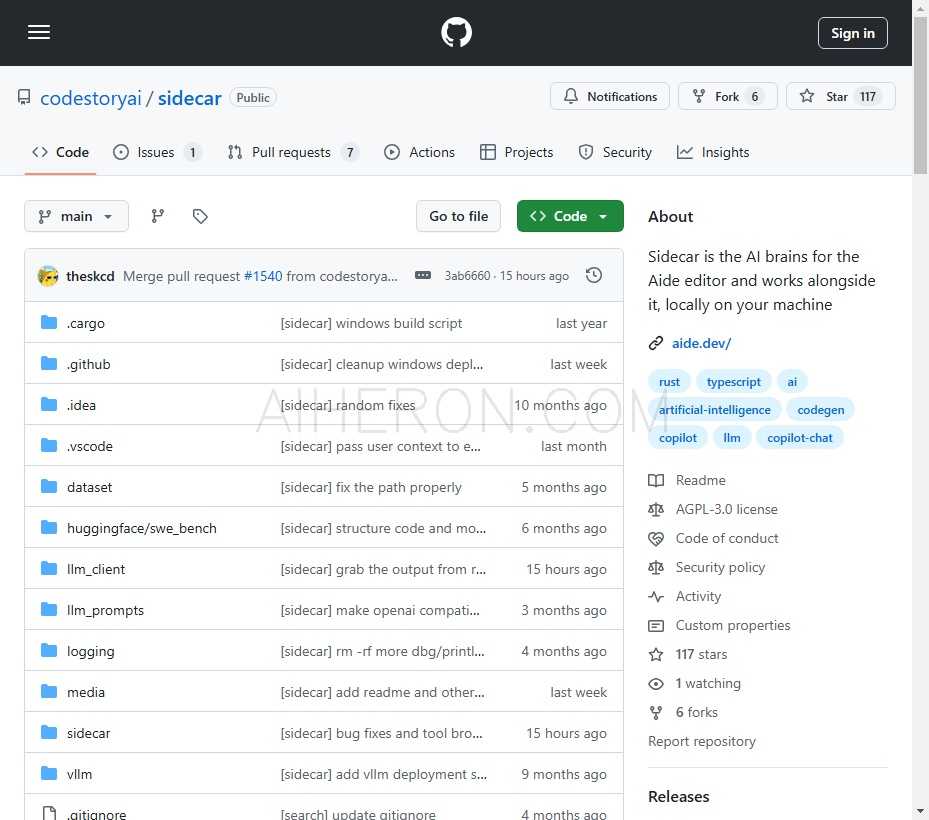The image size is (929, 820).
Task: Select the codegen topic tag
Action: click(821, 410)
